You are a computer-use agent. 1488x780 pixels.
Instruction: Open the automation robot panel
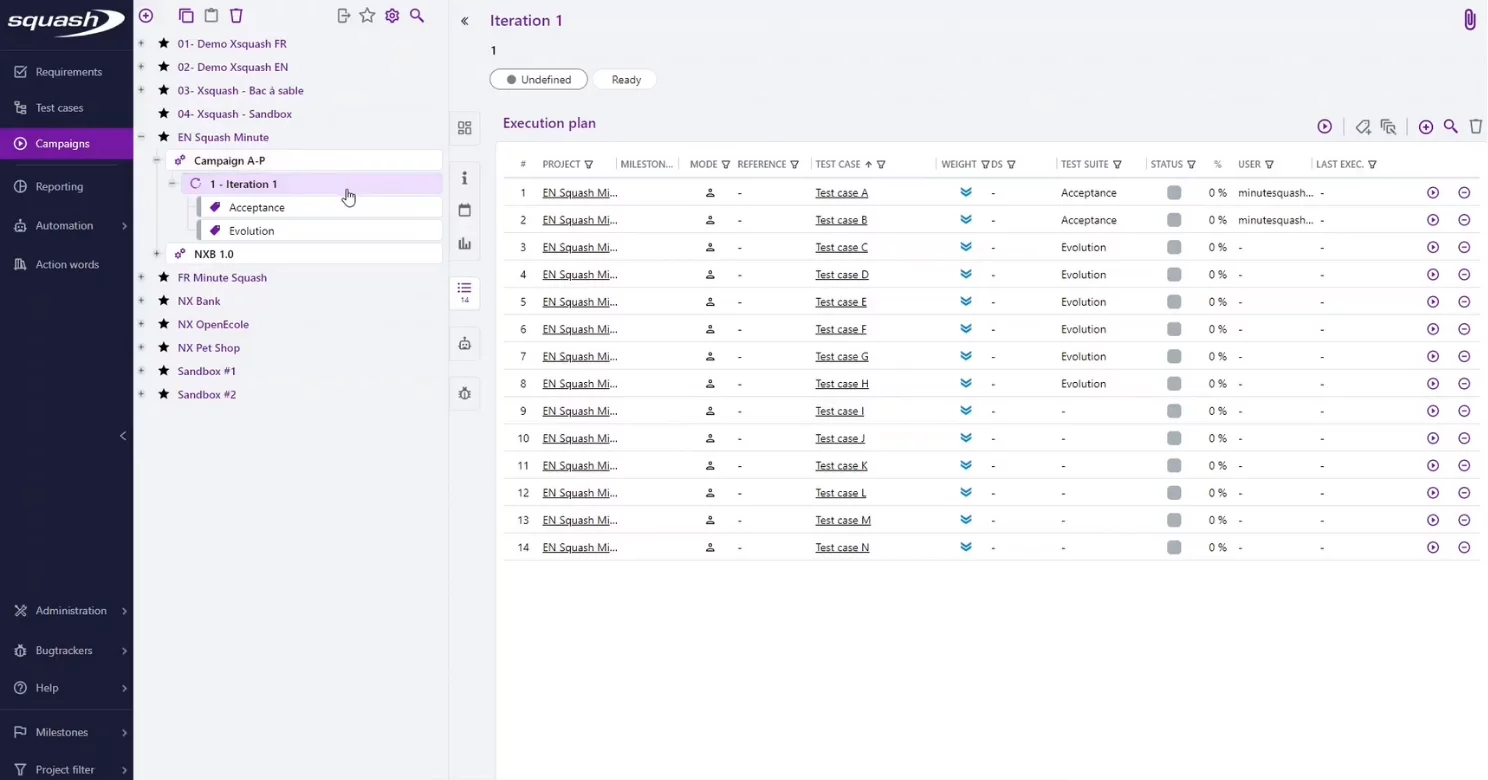click(464, 343)
